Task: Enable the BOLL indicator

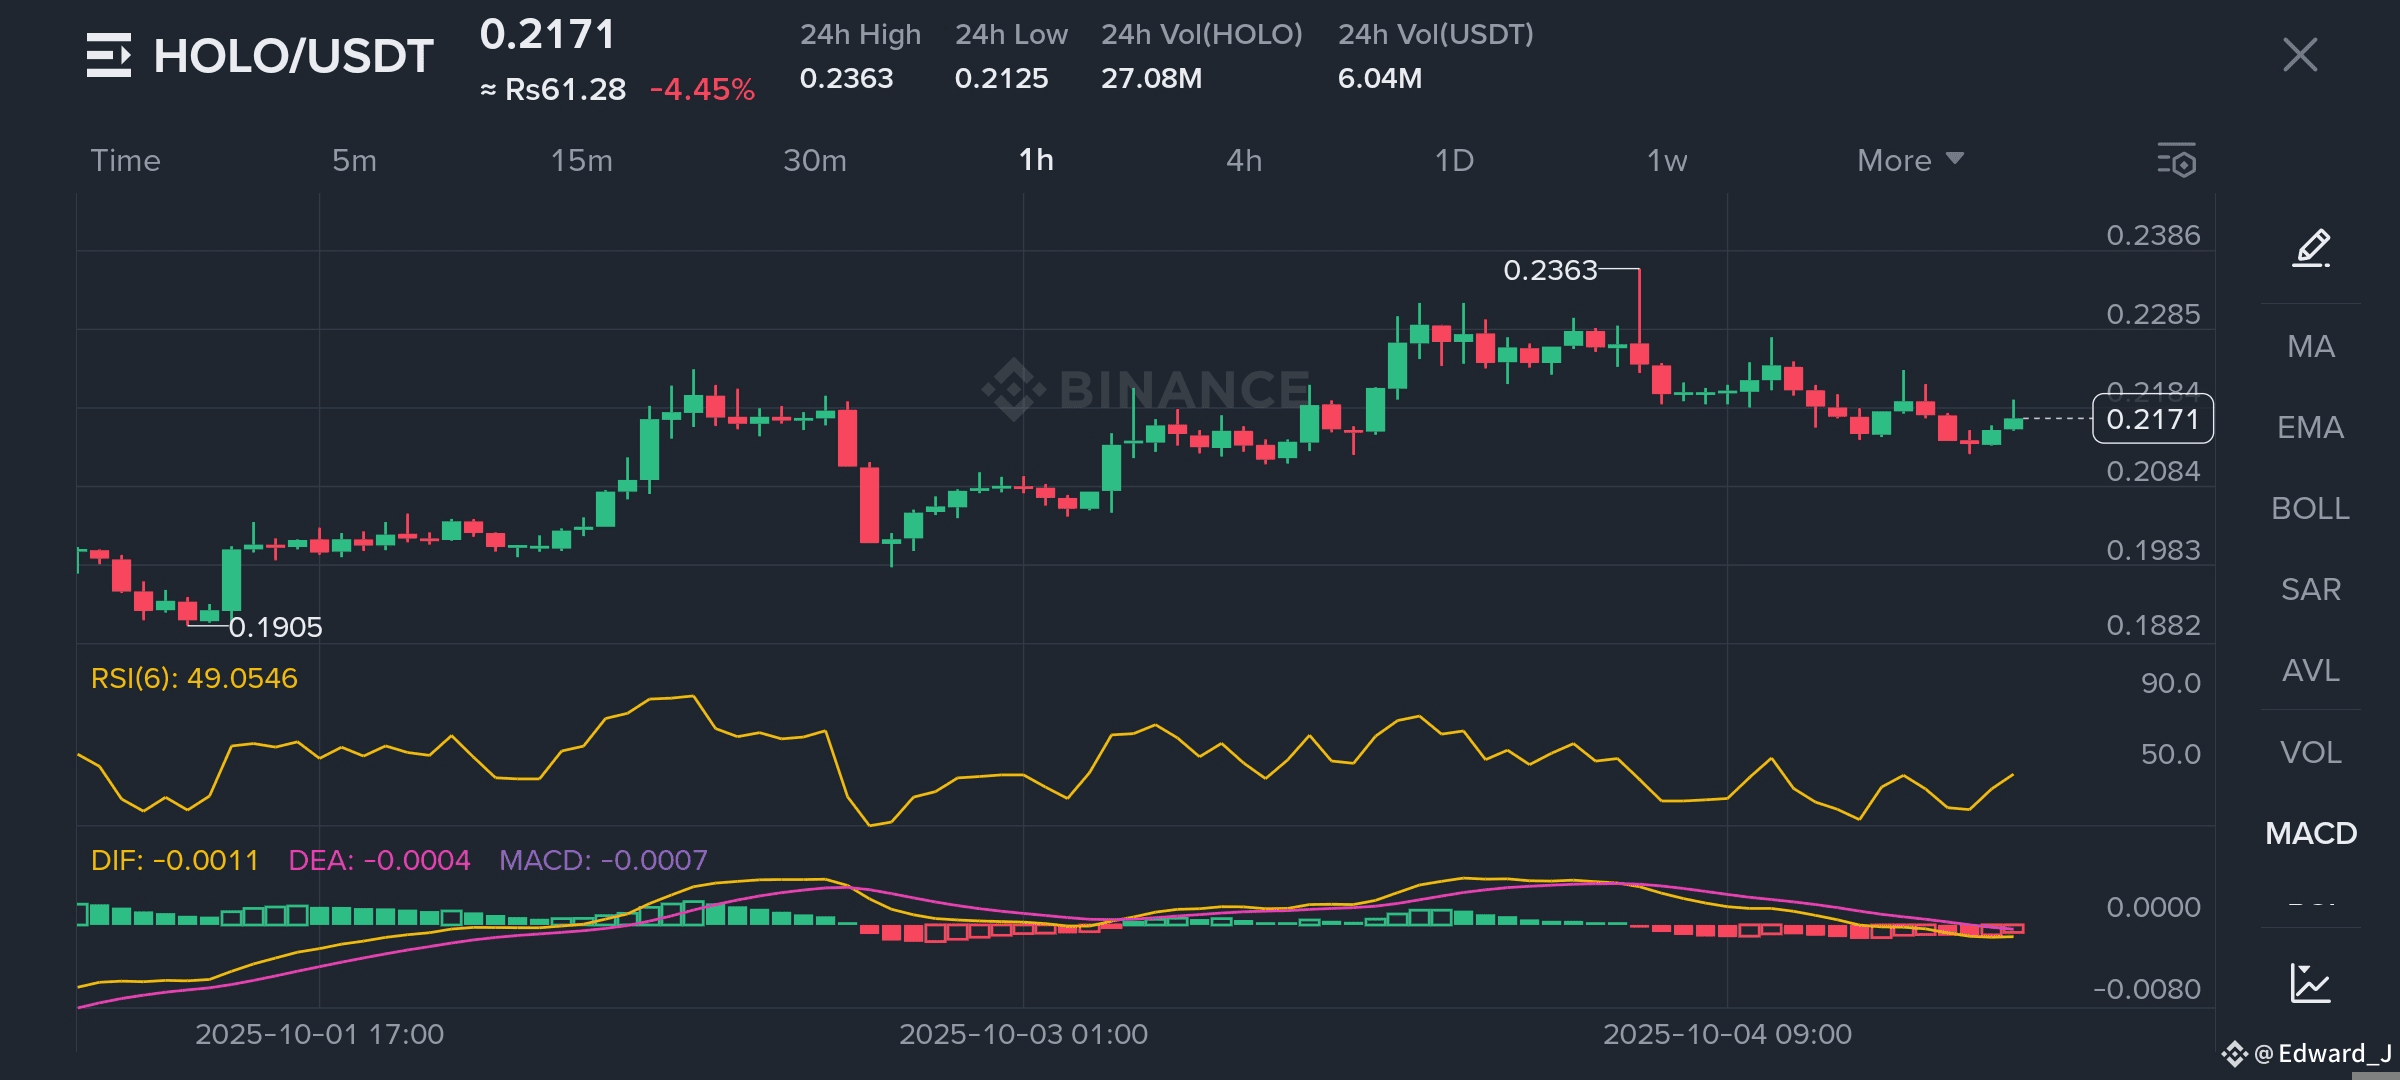Action: (x=2311, y=508)
